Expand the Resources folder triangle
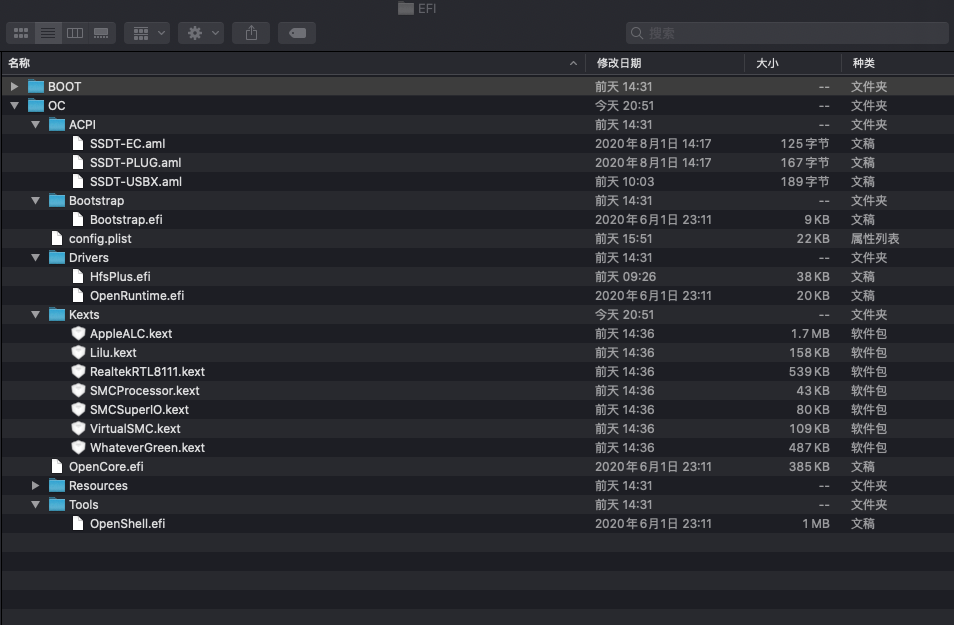954x625 pixels. tap(35, 486)
